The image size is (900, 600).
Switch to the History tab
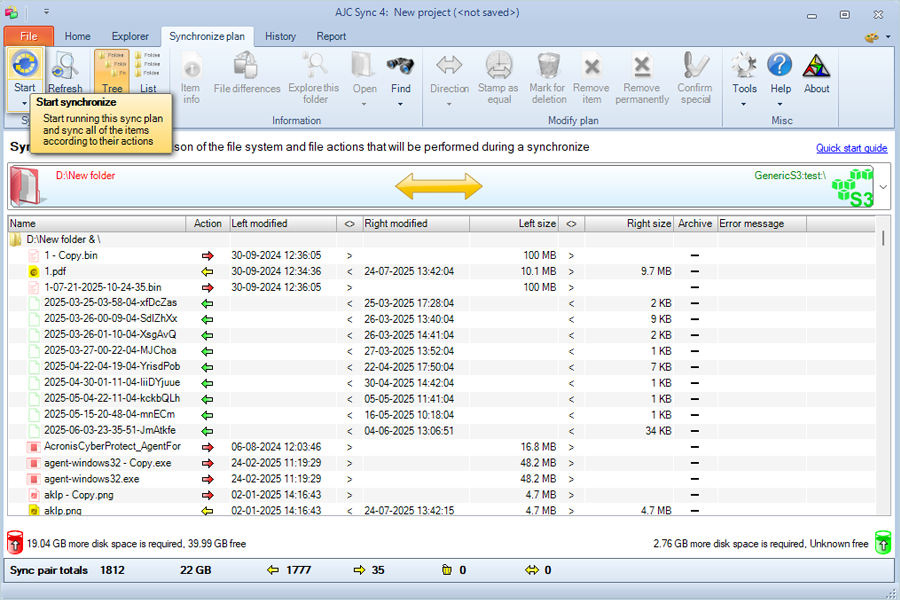(280, 36)
